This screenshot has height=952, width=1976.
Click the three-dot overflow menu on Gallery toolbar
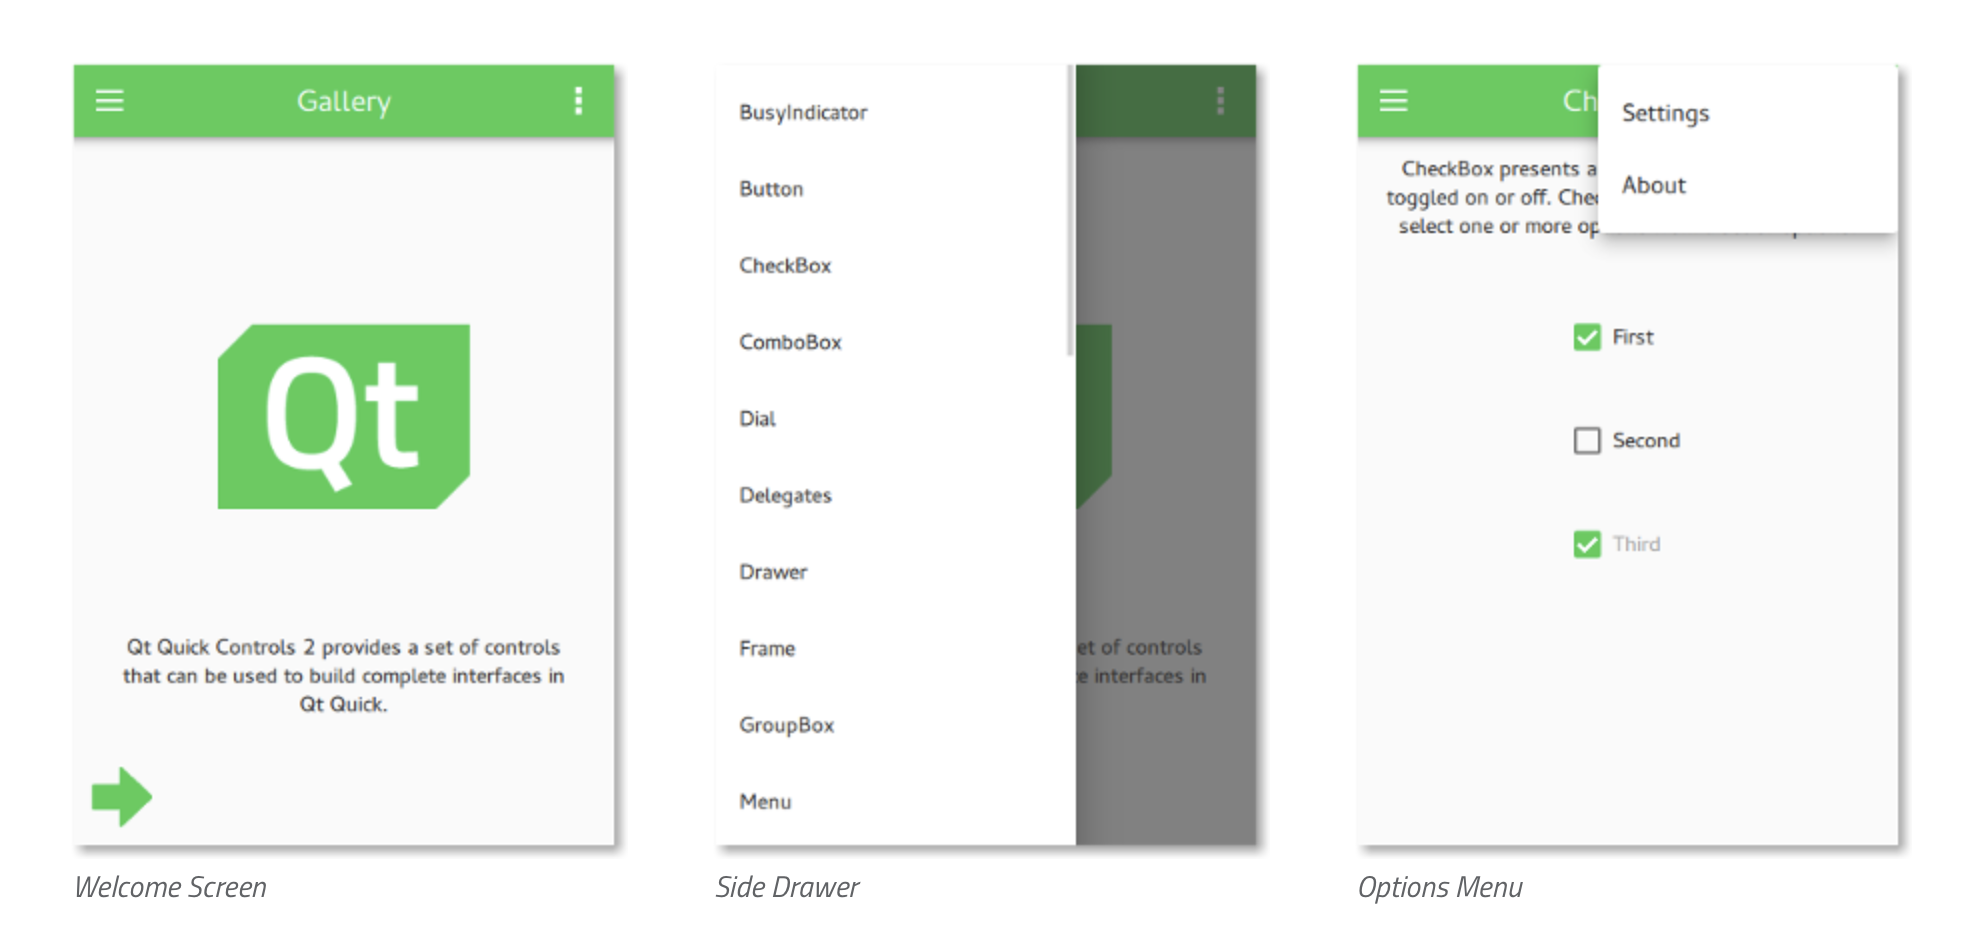click(x=578, y=100)
